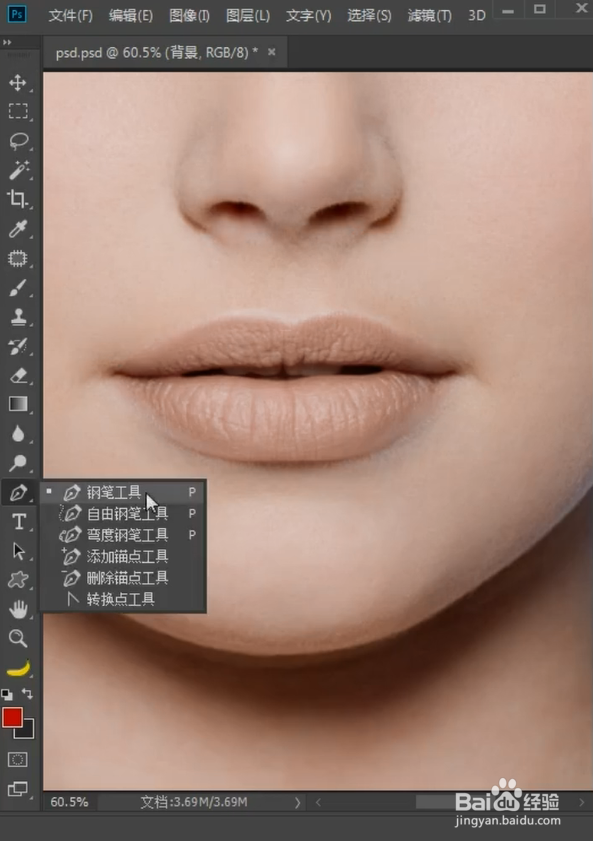This screenshot has width=593, height=841.
Task: Click the horizontal scrollbar left arrow
Action: 318,802
